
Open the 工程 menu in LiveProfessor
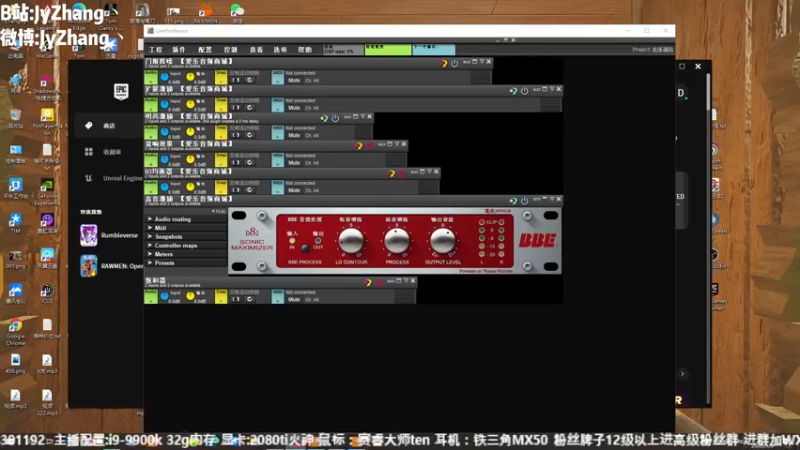[x=156, y=49]
